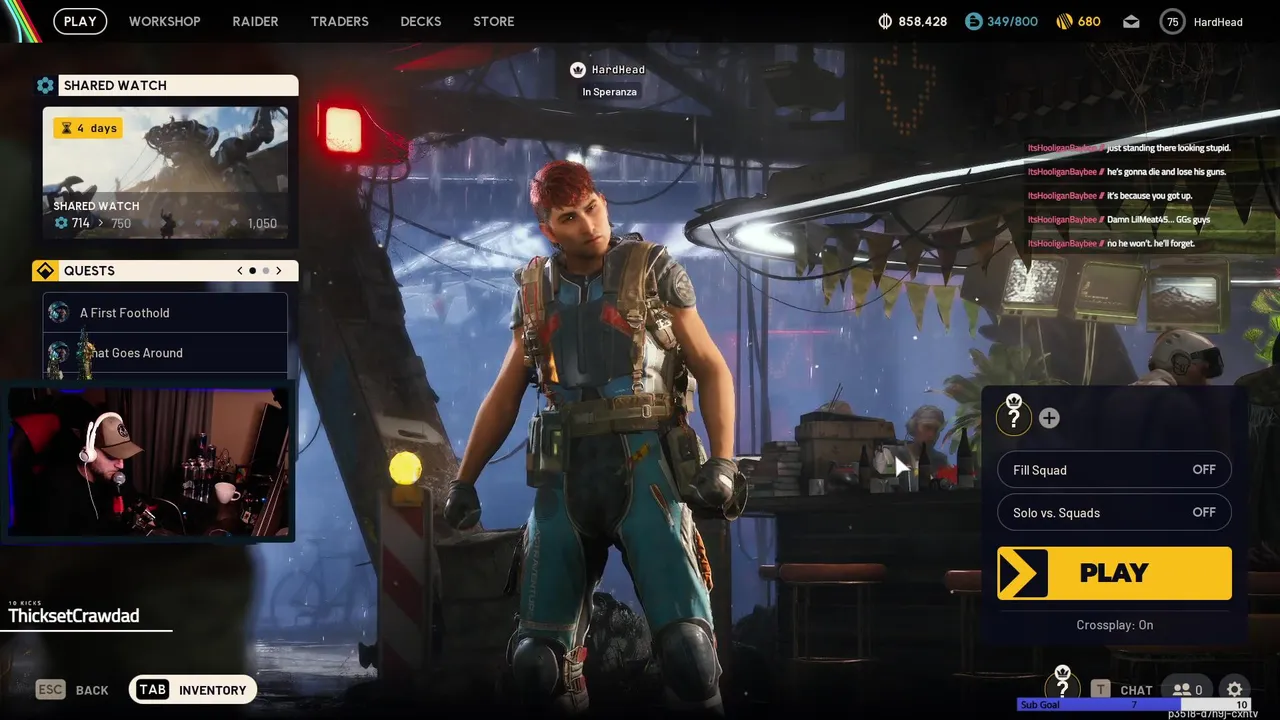The height and width of the screenshot is (720, 1280).
Task: Click the yellow Quests diamond icon
Action: pos(44,271)
